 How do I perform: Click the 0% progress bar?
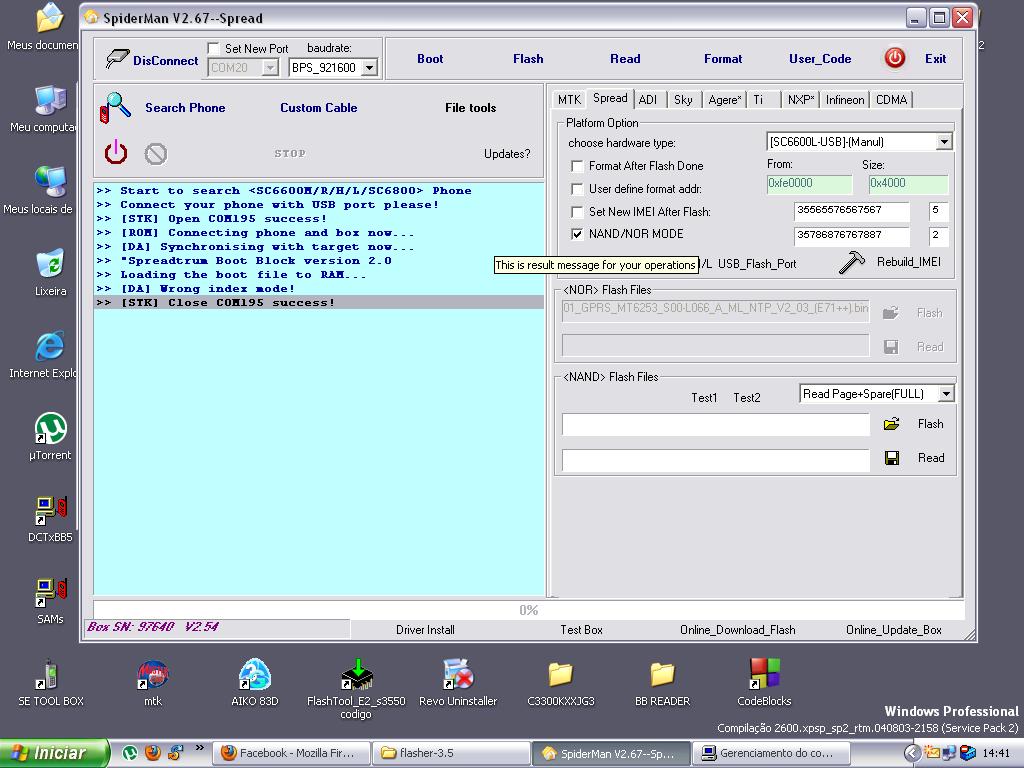[x=529, y=610]
